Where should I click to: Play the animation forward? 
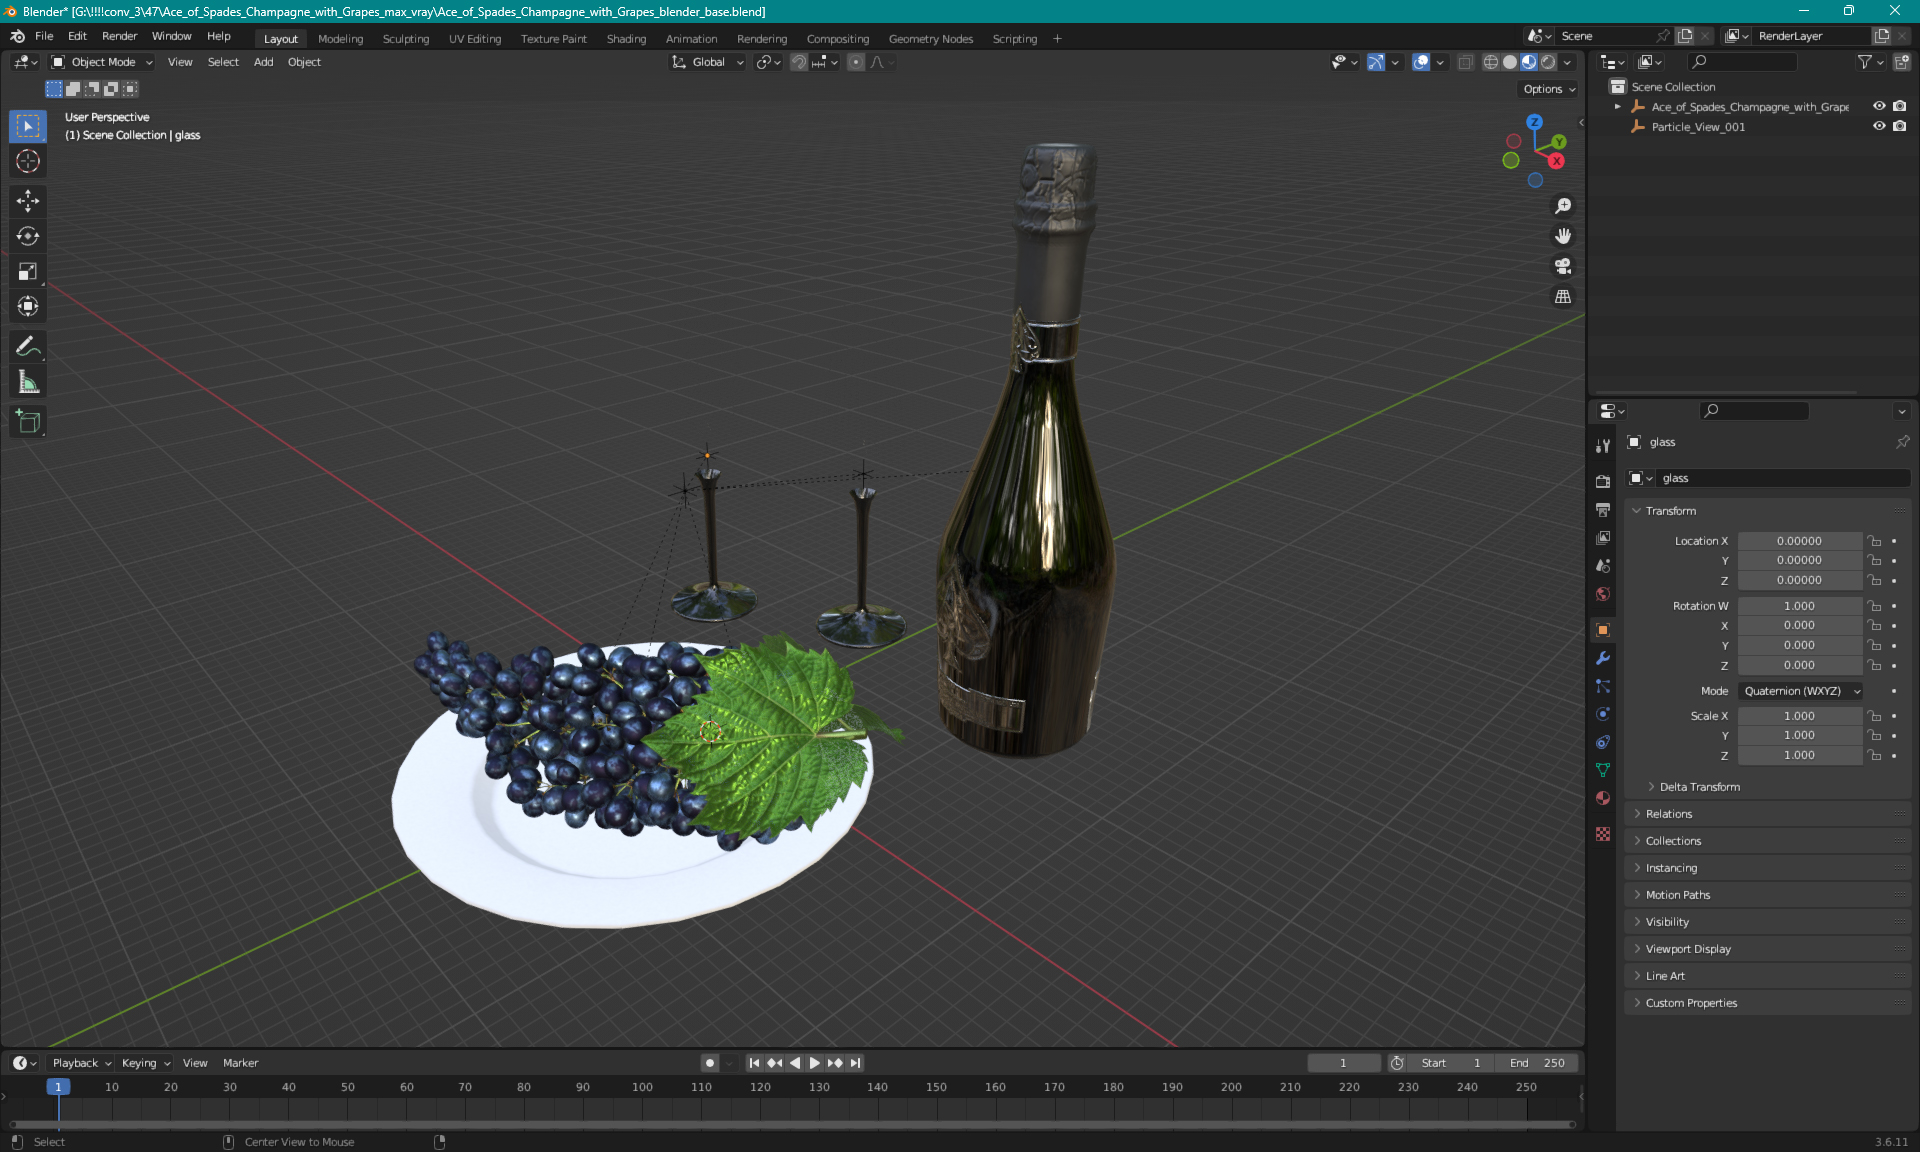(815, 1063)
